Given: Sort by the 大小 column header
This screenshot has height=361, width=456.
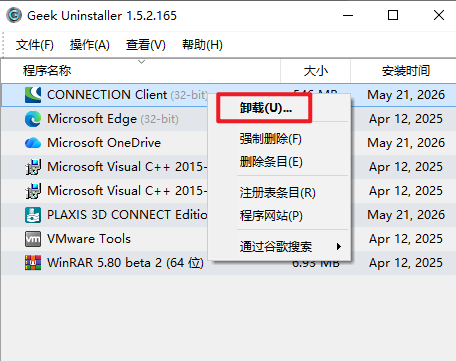Looking at the screenshot, I should [x=316, y=71].
